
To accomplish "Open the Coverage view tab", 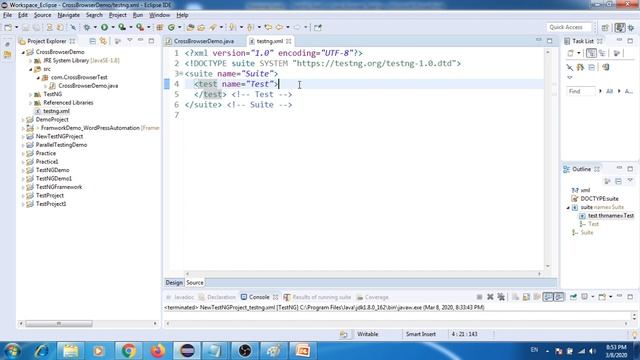I will point(372,297).
